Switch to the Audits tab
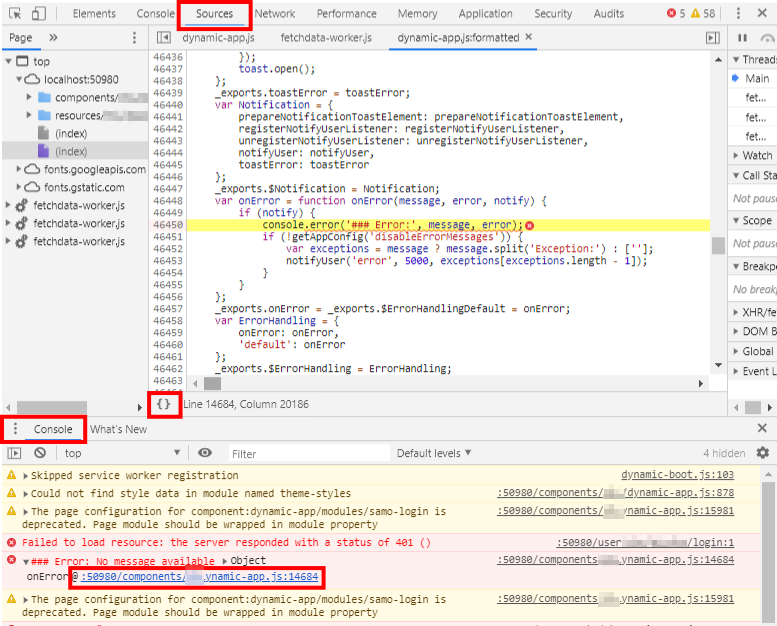Image resolution: width=777 pixels, height=626 pixels. point(609,13)
